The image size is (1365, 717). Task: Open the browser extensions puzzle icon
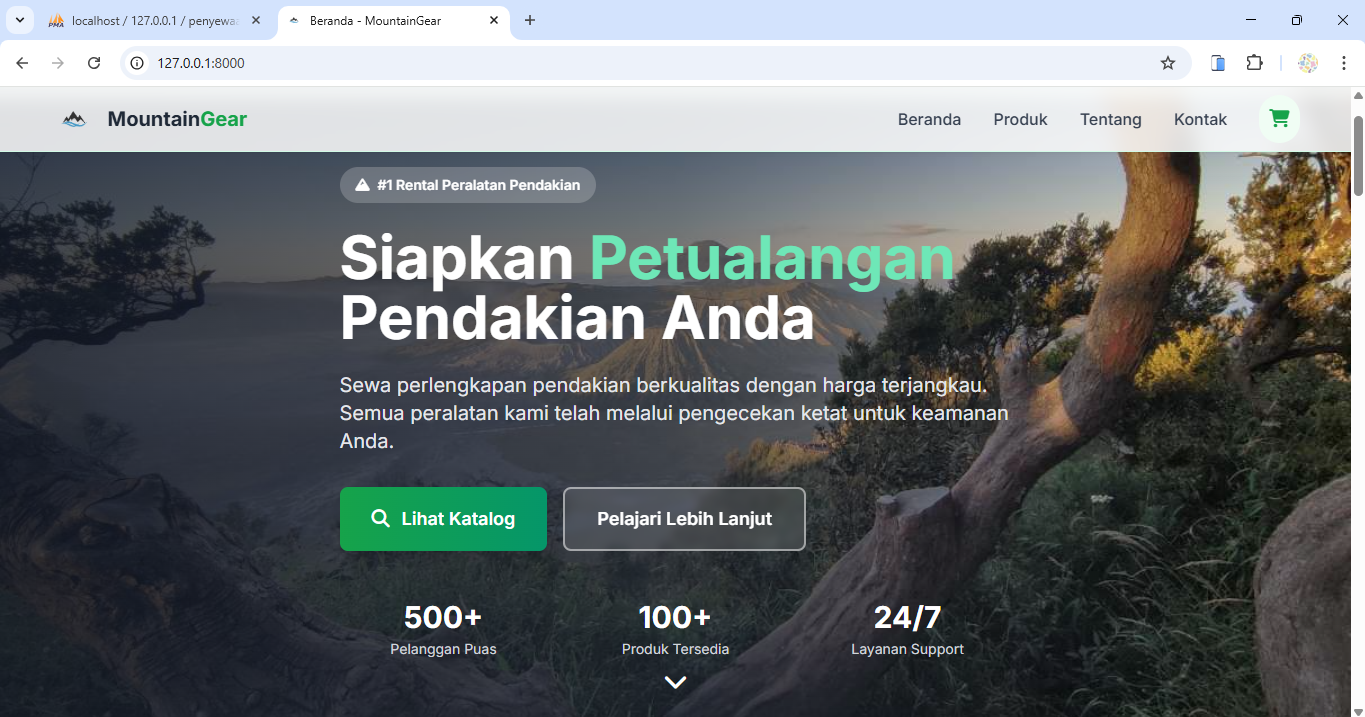click(x=1254, y=62)
